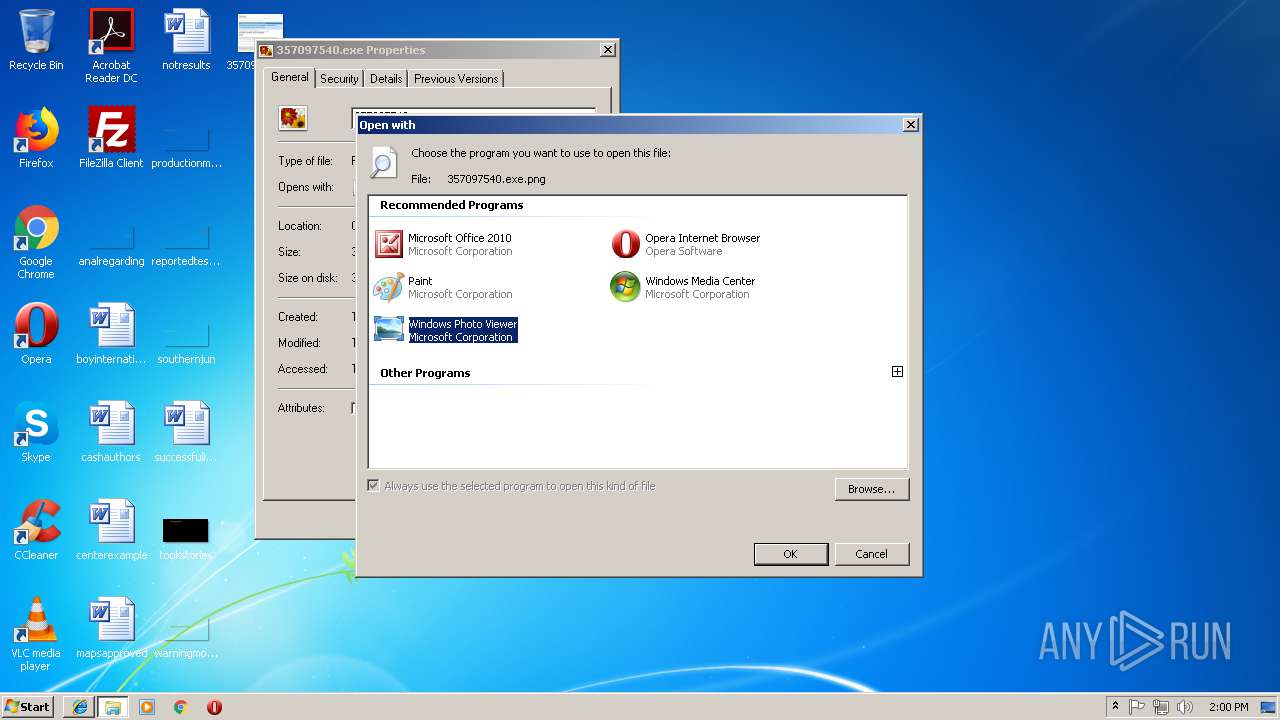Confirm with the OK button
The height and width of the screenshot is (720, 1280).
[x=790, y=554]
